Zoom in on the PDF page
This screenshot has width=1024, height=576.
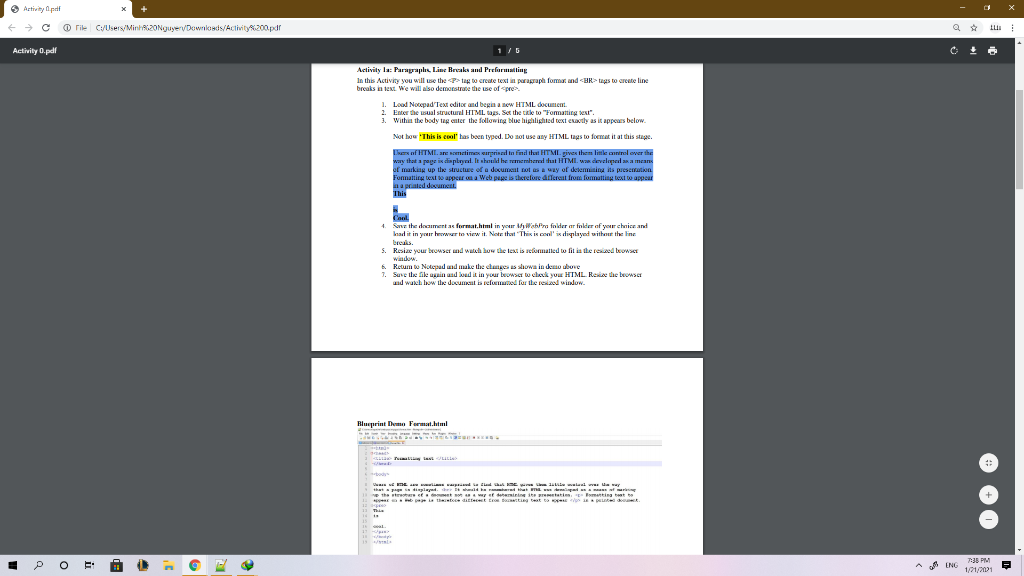(988, 494)
